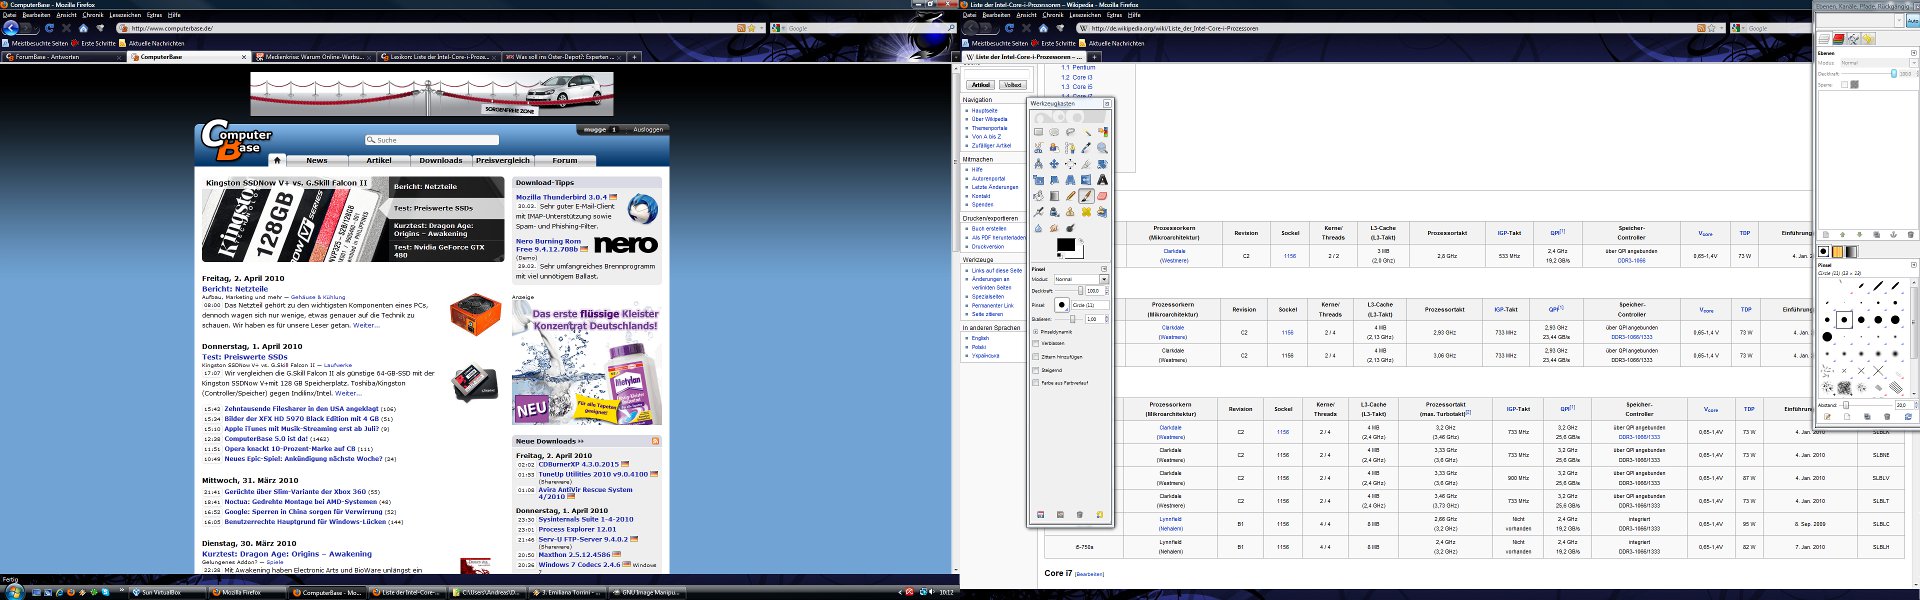1920x600 pixels.
Task: Select the Pencil tool in GIMP toolbox
Action: (1070, 196)
